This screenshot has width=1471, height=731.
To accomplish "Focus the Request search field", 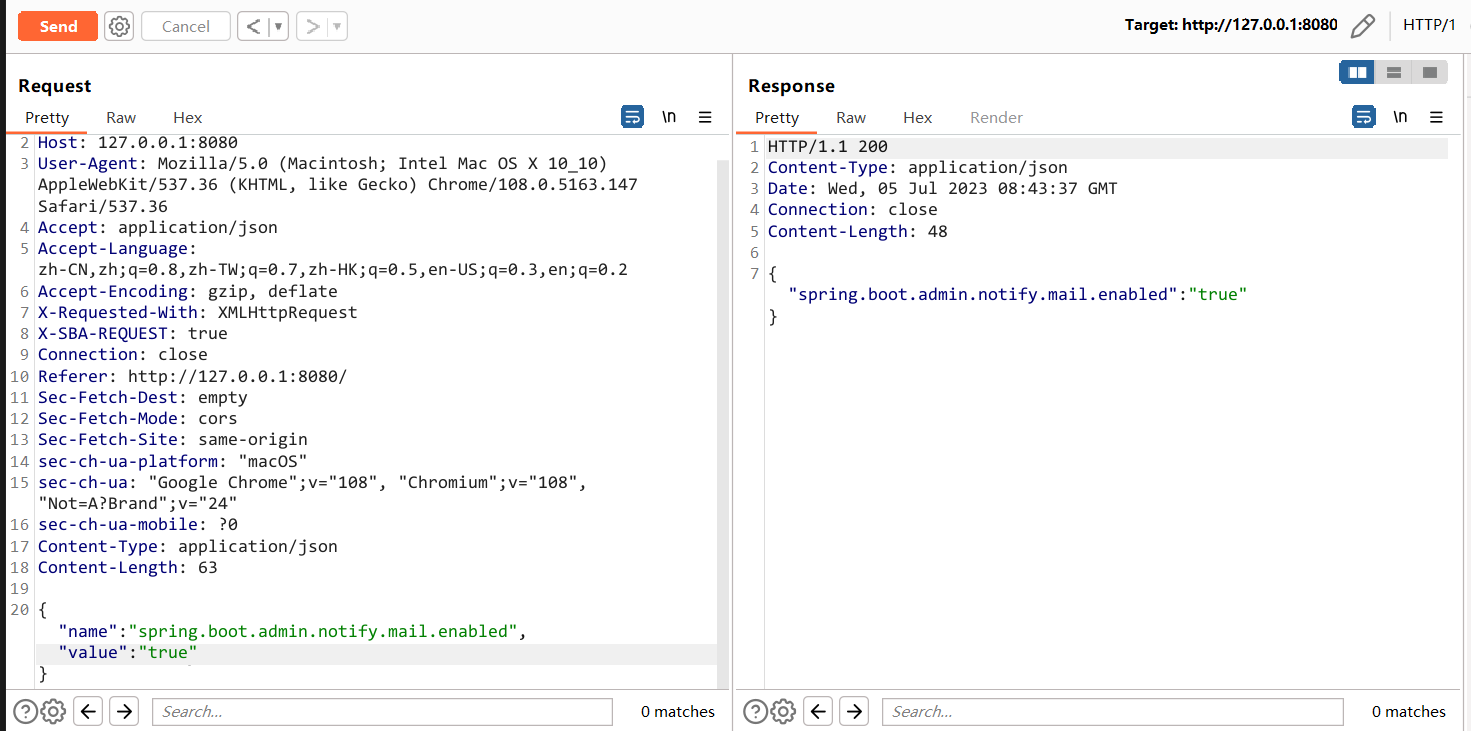I will click(382, 712).
